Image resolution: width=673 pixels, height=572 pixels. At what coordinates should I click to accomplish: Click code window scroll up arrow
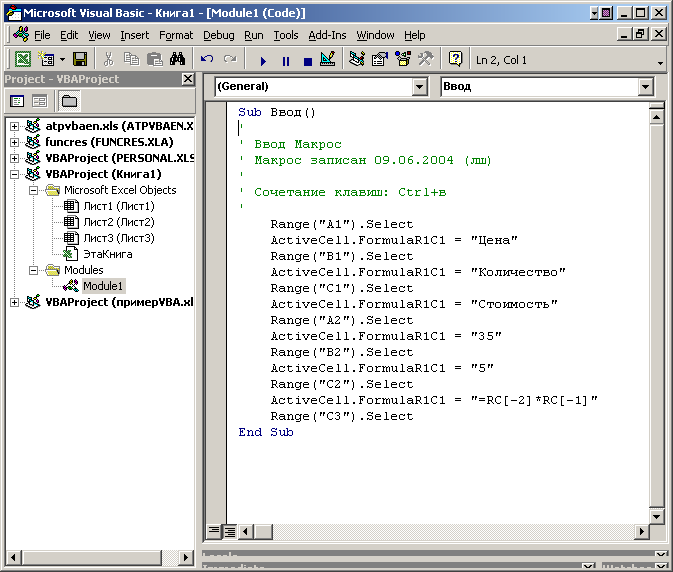point(657,117)
